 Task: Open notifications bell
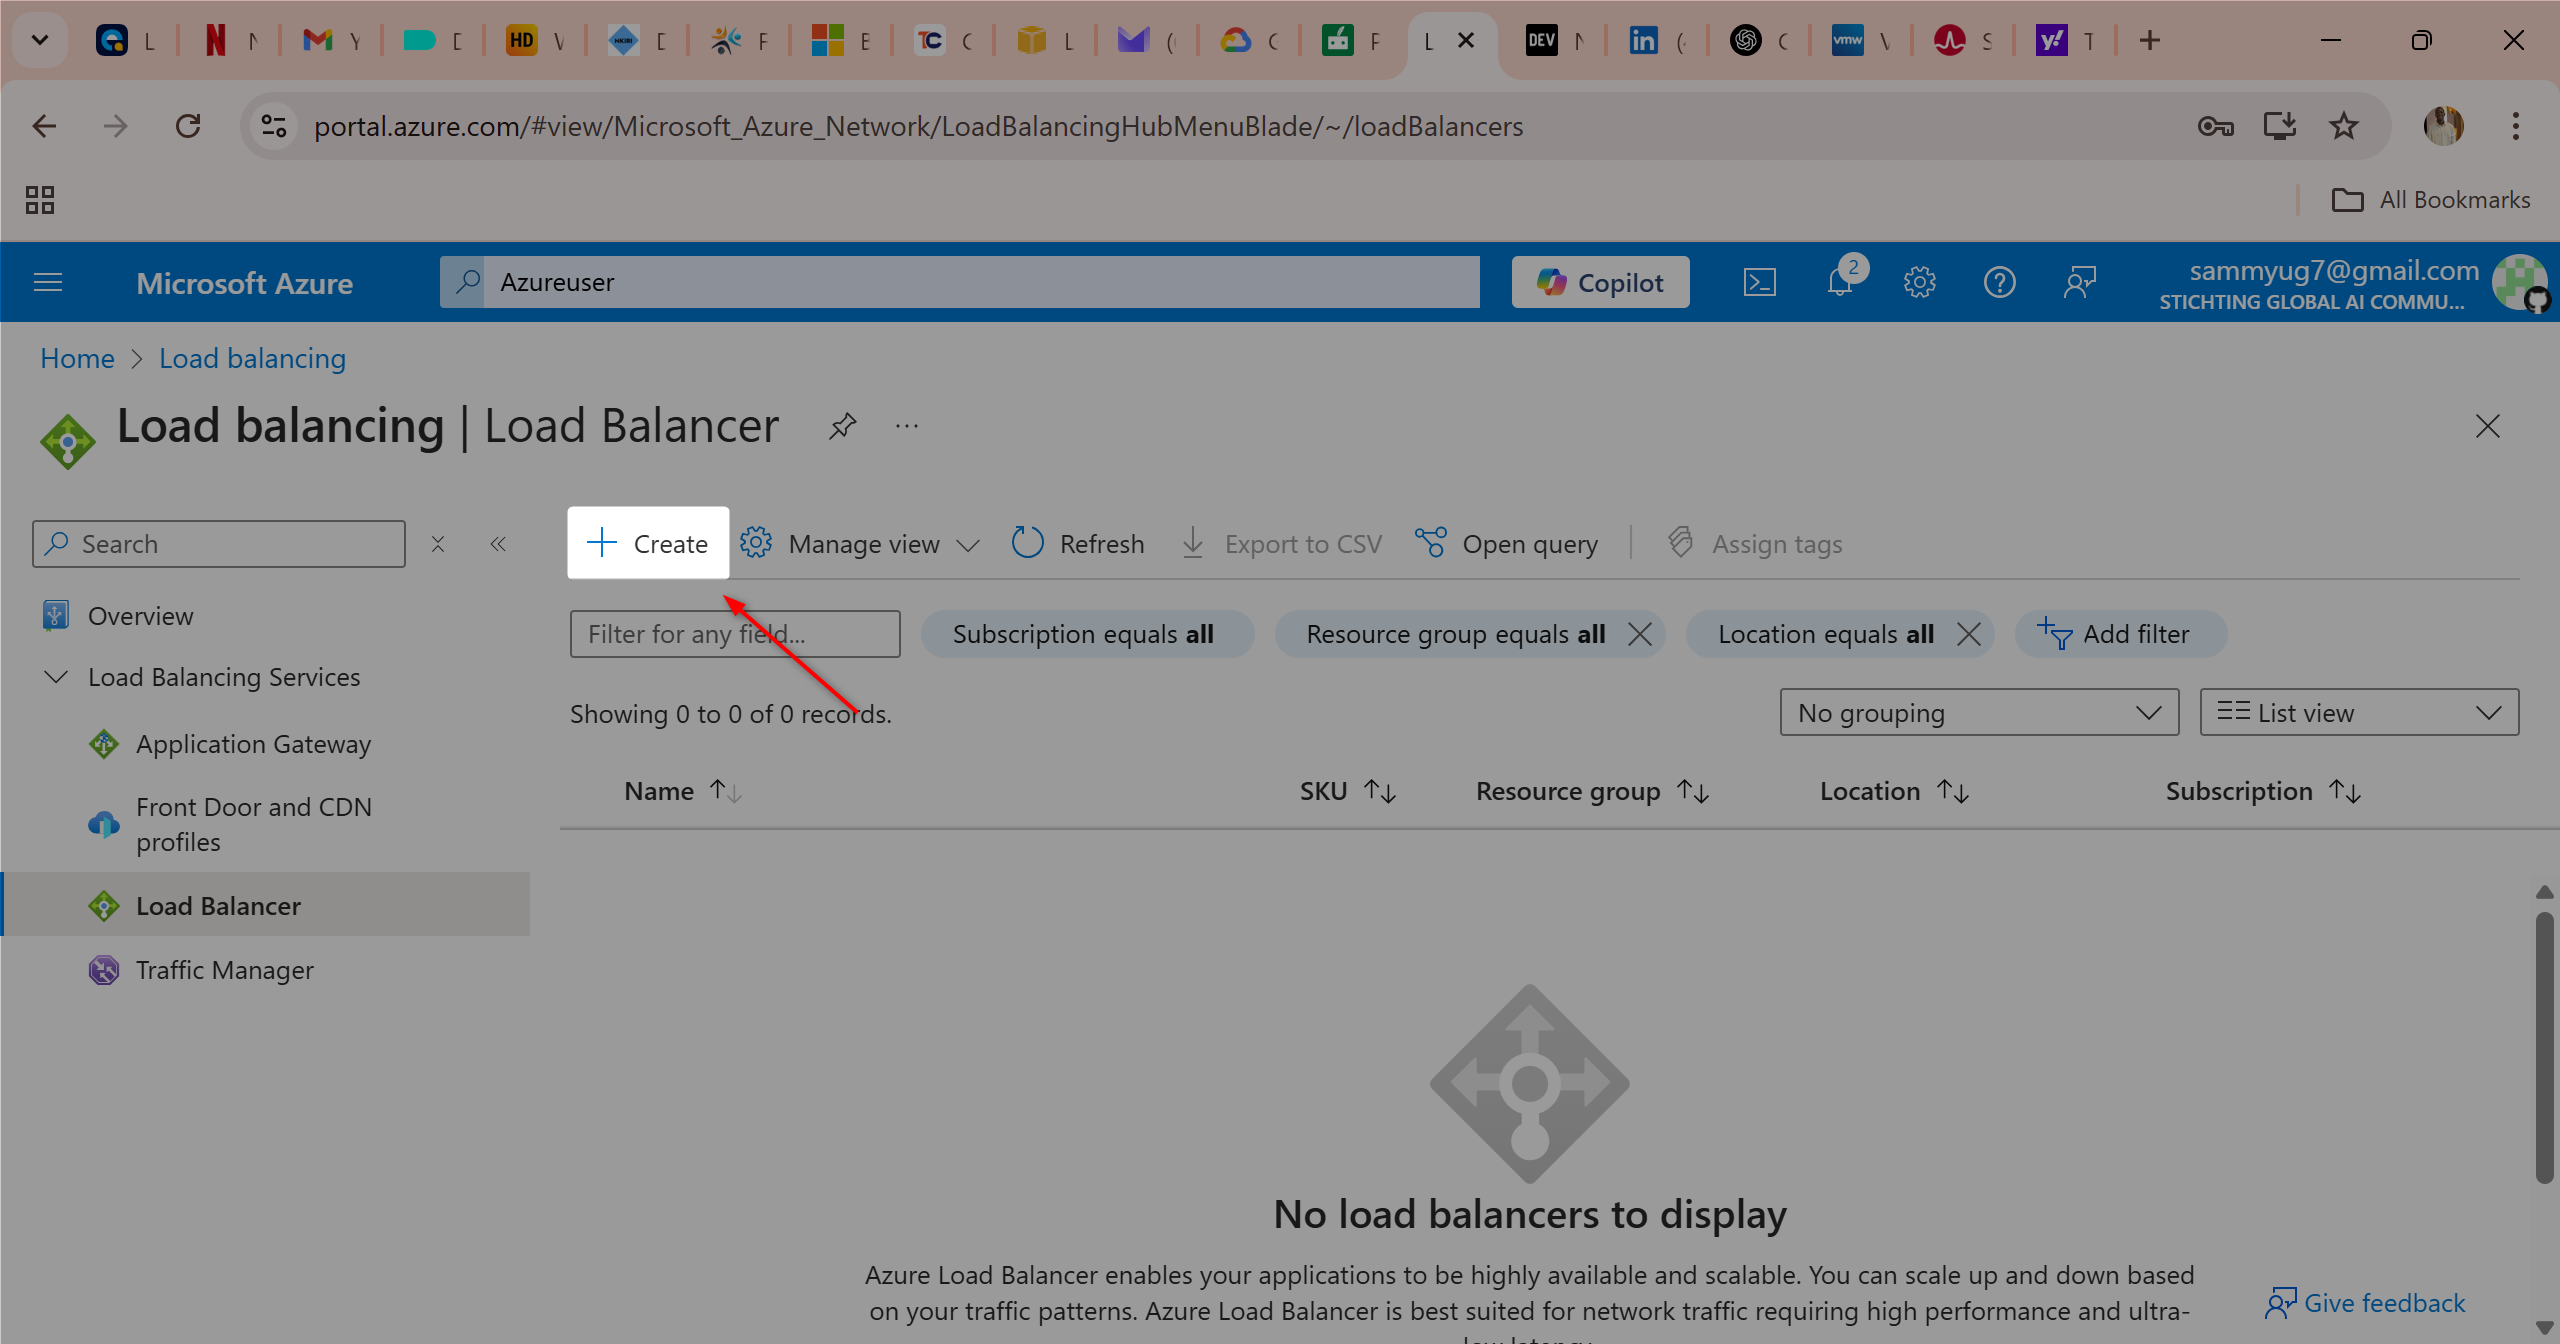1840,282
